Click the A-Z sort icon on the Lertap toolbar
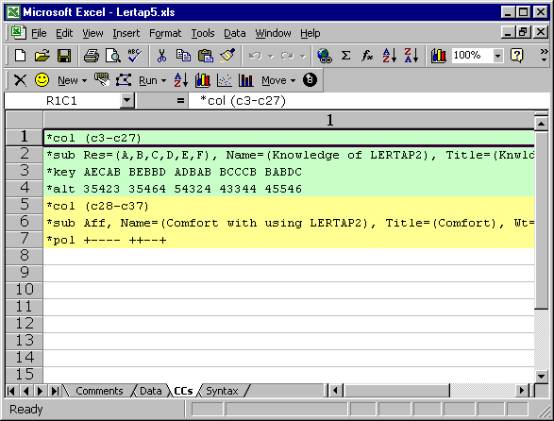Image resolution: width=554 pixels, height=421 pixels. 181,80
